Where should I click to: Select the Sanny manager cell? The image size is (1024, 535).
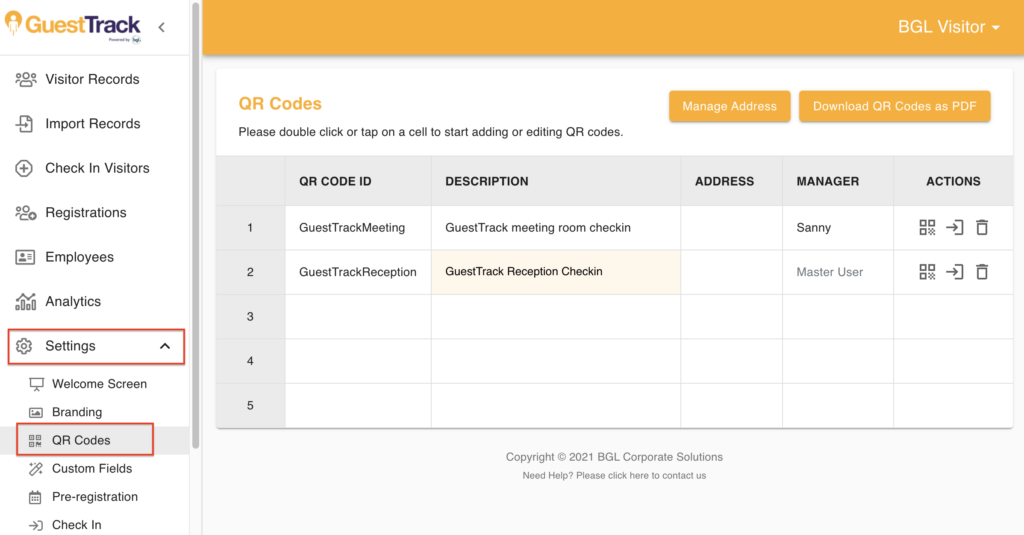[838, 228]
